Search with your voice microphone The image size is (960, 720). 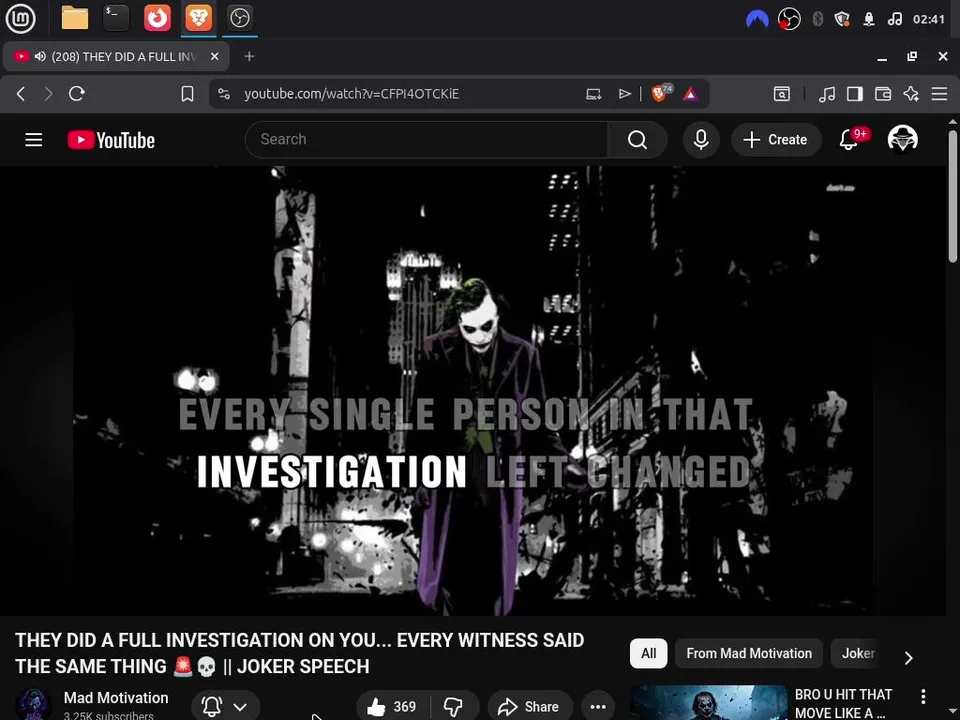701,140
